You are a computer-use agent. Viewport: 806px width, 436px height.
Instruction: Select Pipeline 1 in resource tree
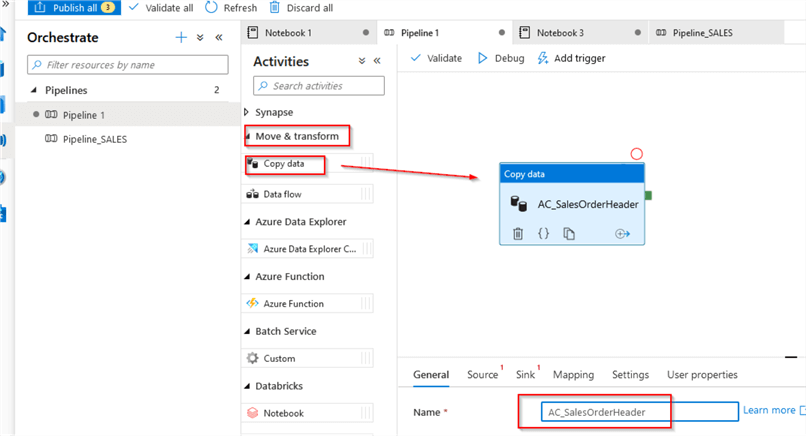pos(83,115)
